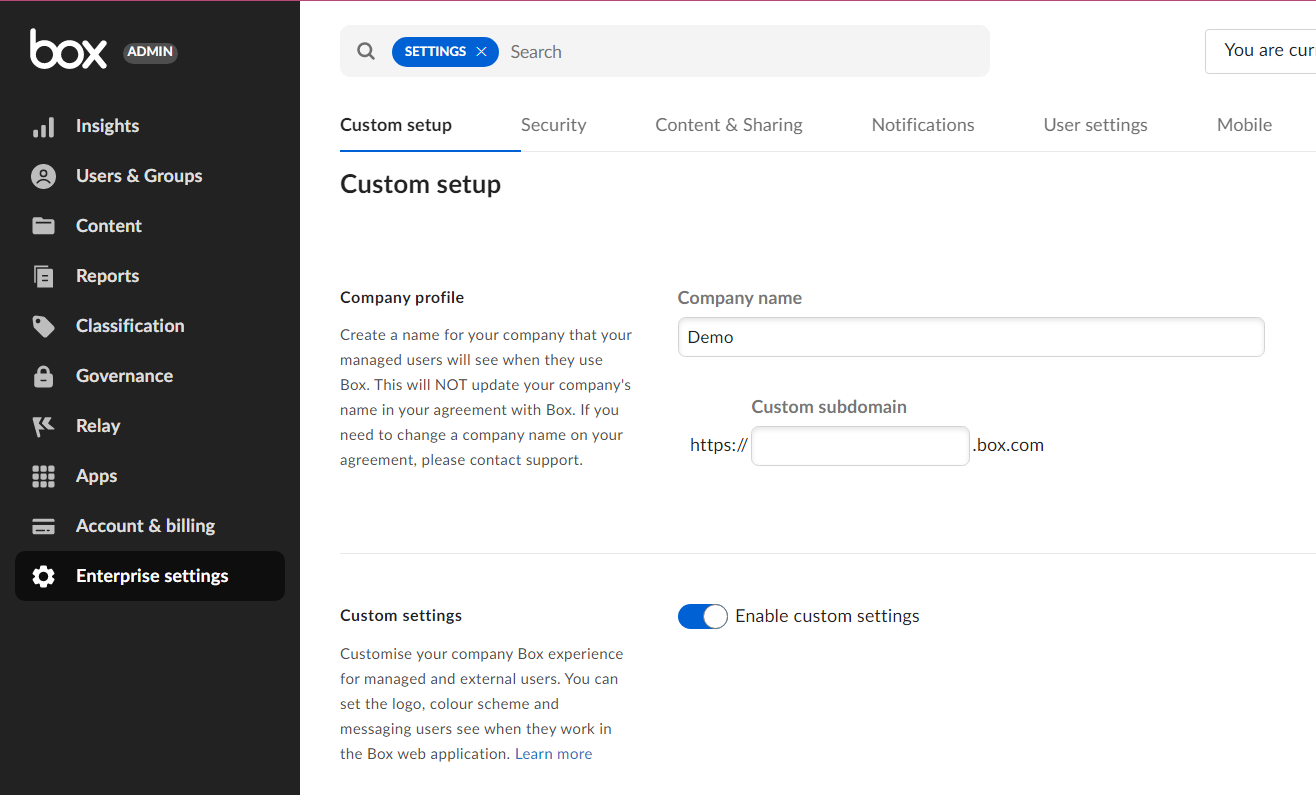Click the Reports document icon
Viewport: 1316px width, 795px height.
[x=43, y=276]
